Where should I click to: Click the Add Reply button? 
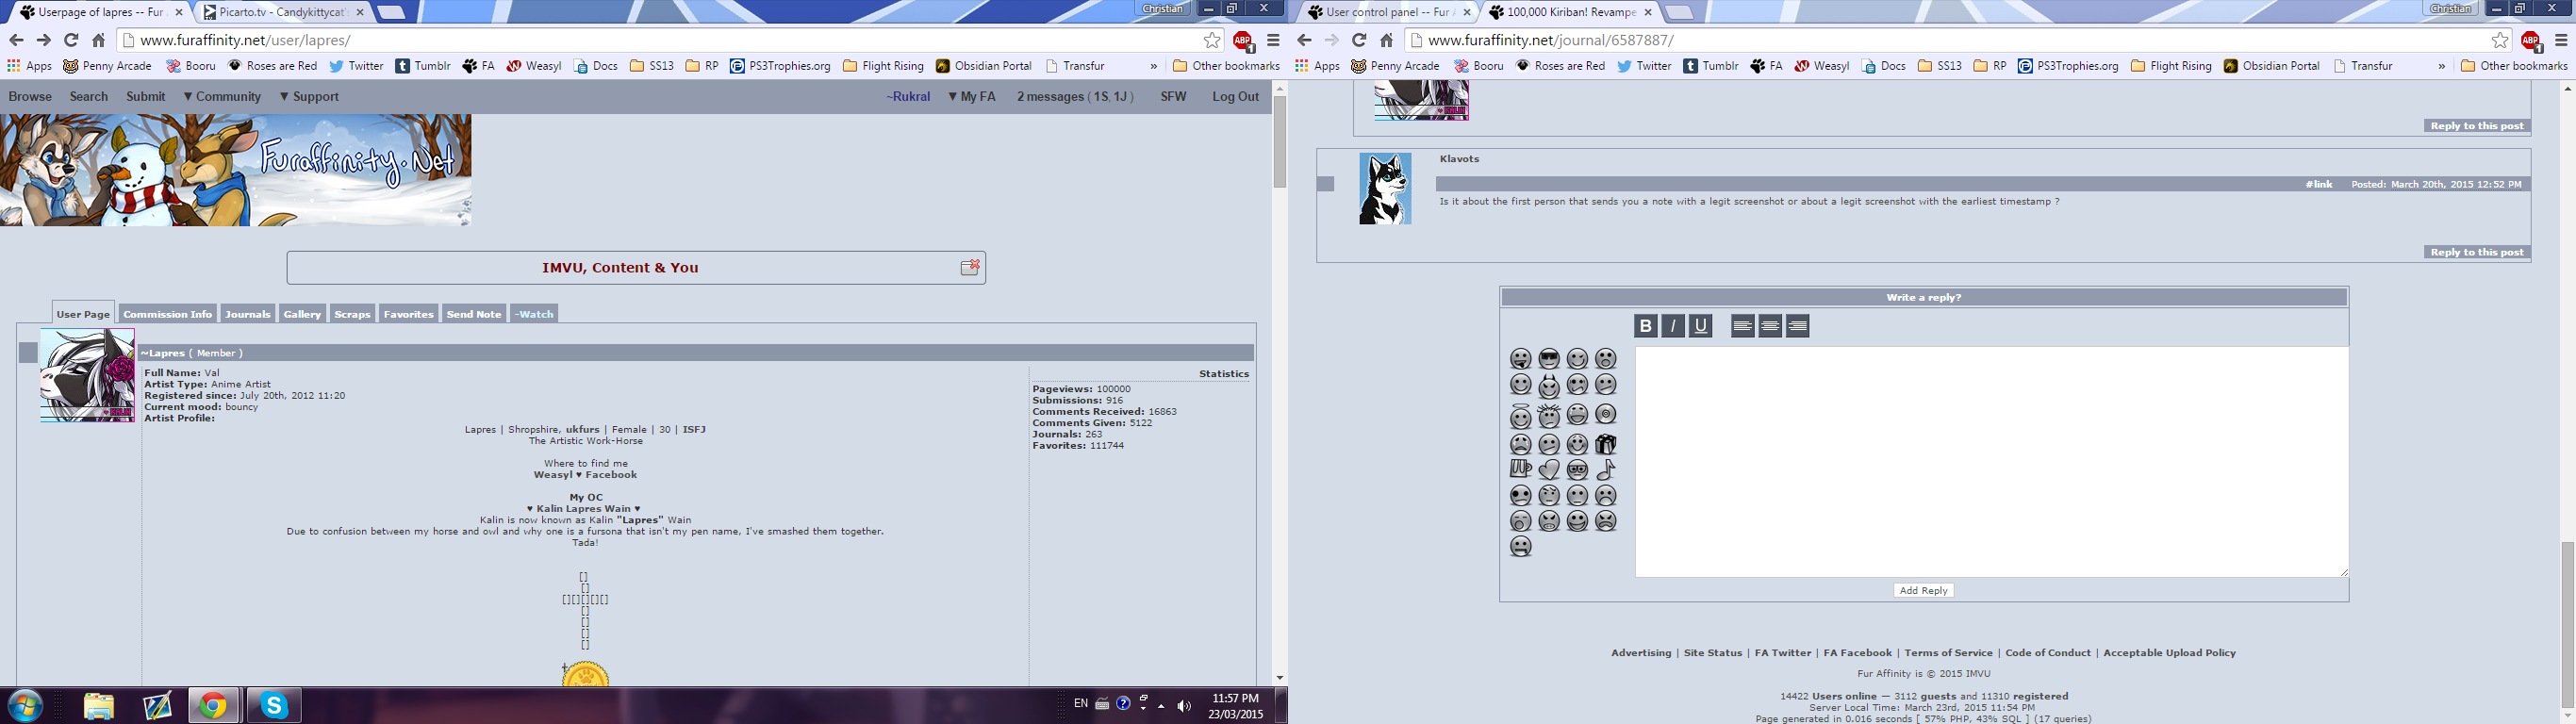click(x=1923, y=590)
